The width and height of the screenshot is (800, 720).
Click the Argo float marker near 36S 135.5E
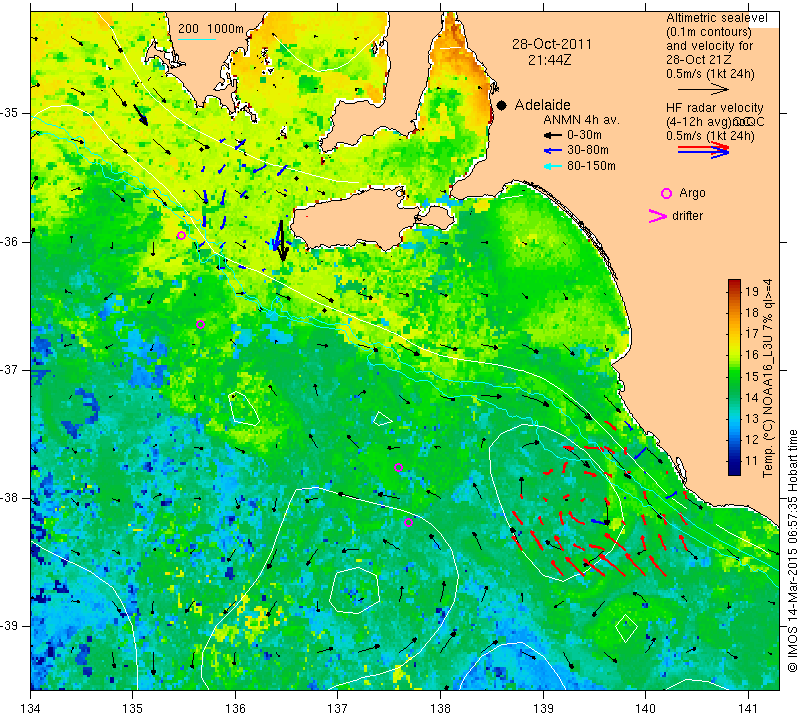click(x=181, y=235)
